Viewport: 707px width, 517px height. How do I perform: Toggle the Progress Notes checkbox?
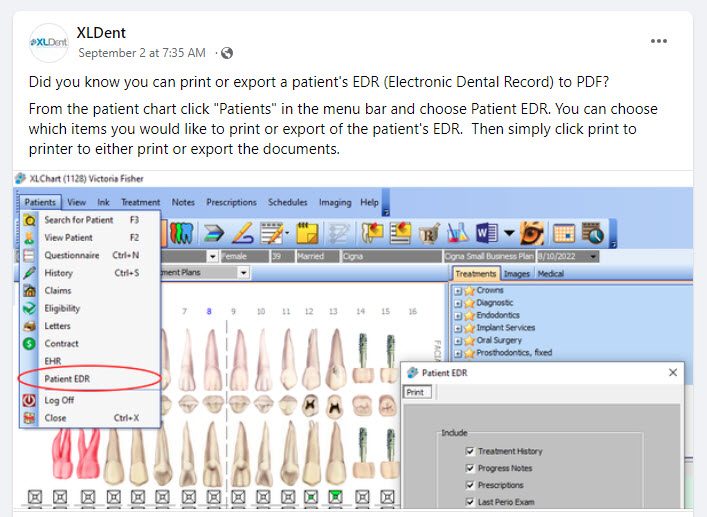point(470,468)
